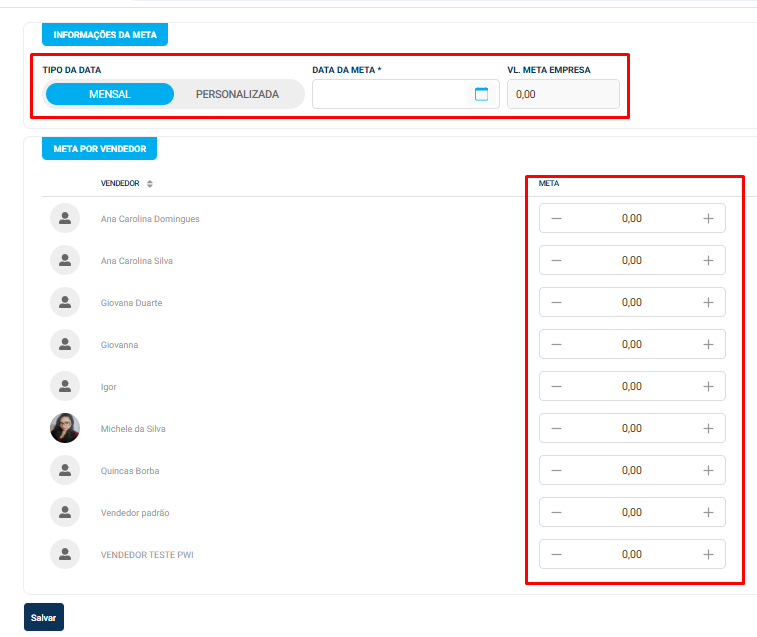Decrease the goal for VENDEDOR TESTE PWI
The height and width of the screenshot is (637, 757).
(x=556, y=554)
